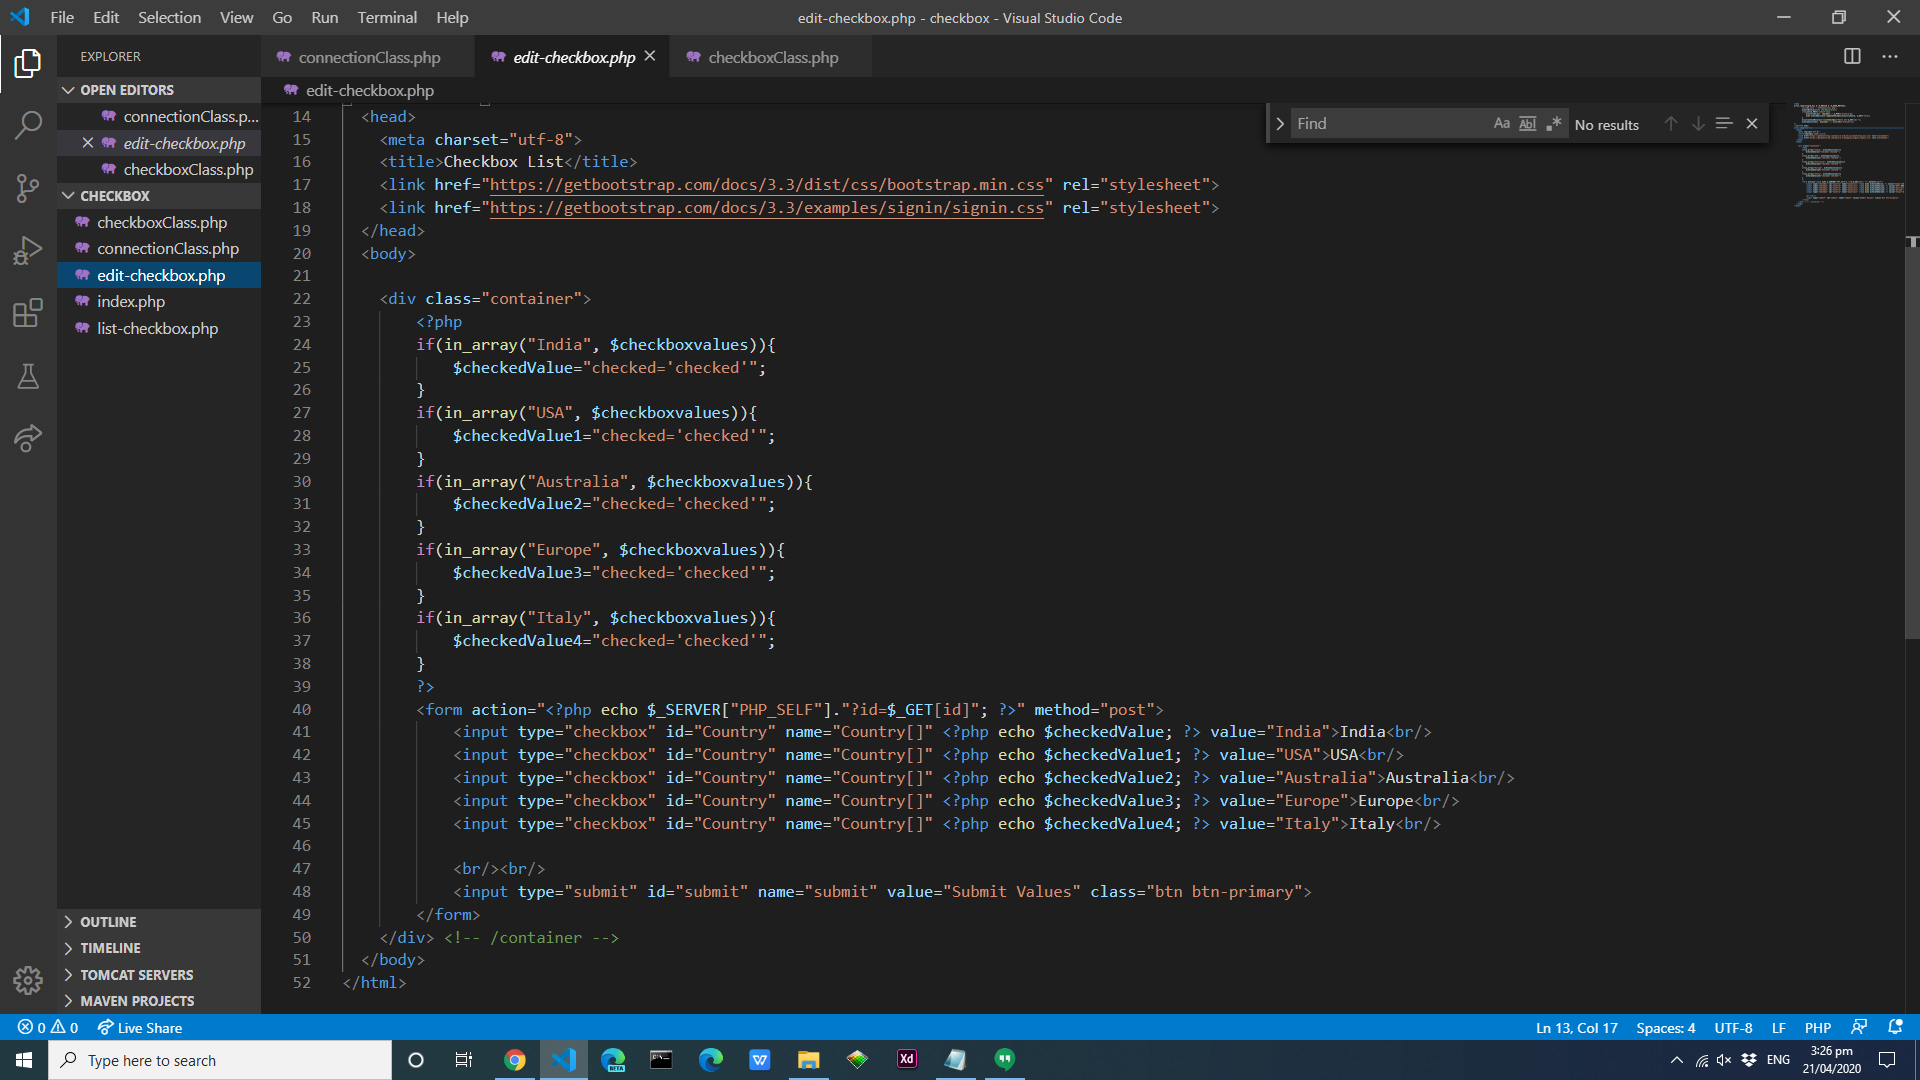Viewport: 1920px width, 1080px height.
Task: Click the Live Share icon in the activity bar
Action: click(x=27, y=439)
